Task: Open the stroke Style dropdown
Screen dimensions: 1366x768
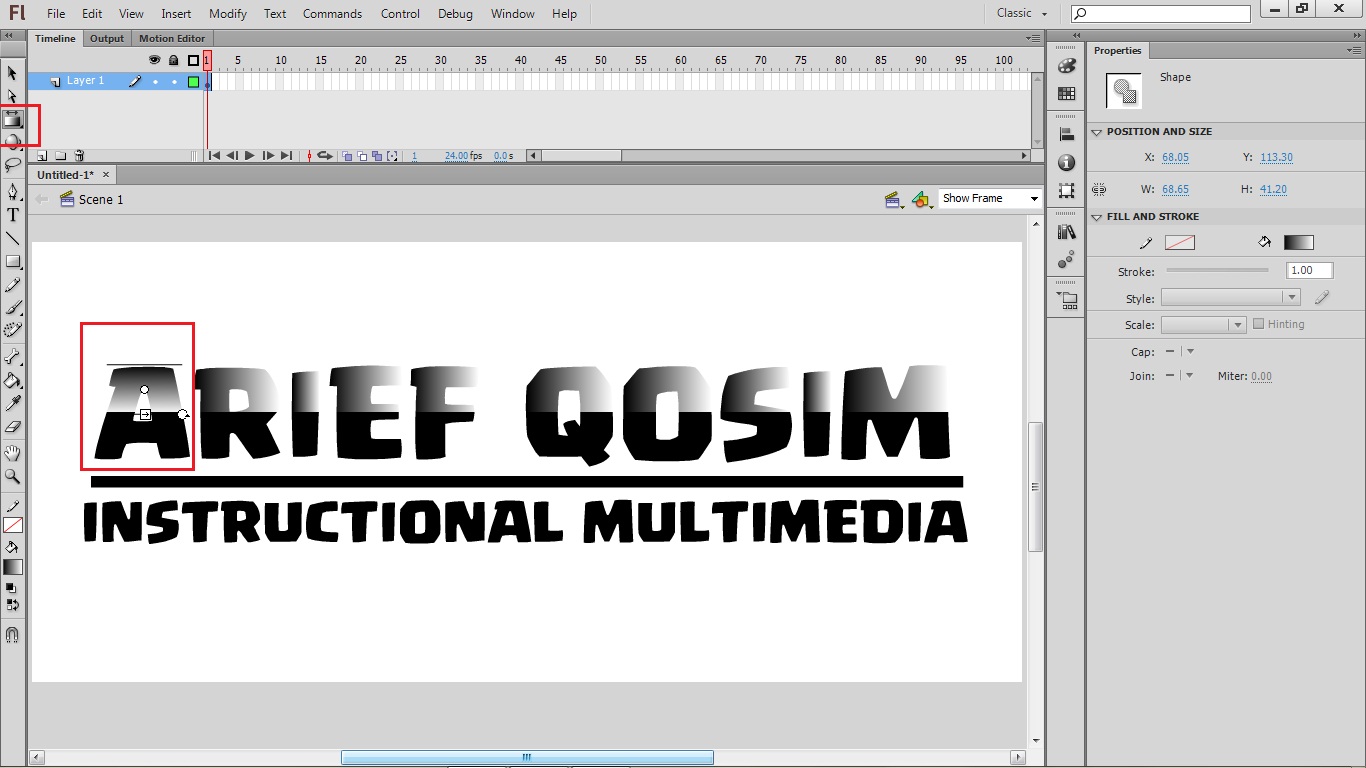Action: [x=1230, y=298]
